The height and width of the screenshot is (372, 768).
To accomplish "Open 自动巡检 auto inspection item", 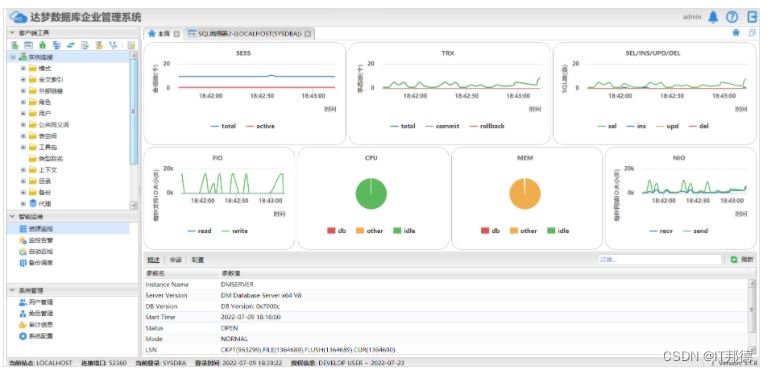I will pos(36,252).
